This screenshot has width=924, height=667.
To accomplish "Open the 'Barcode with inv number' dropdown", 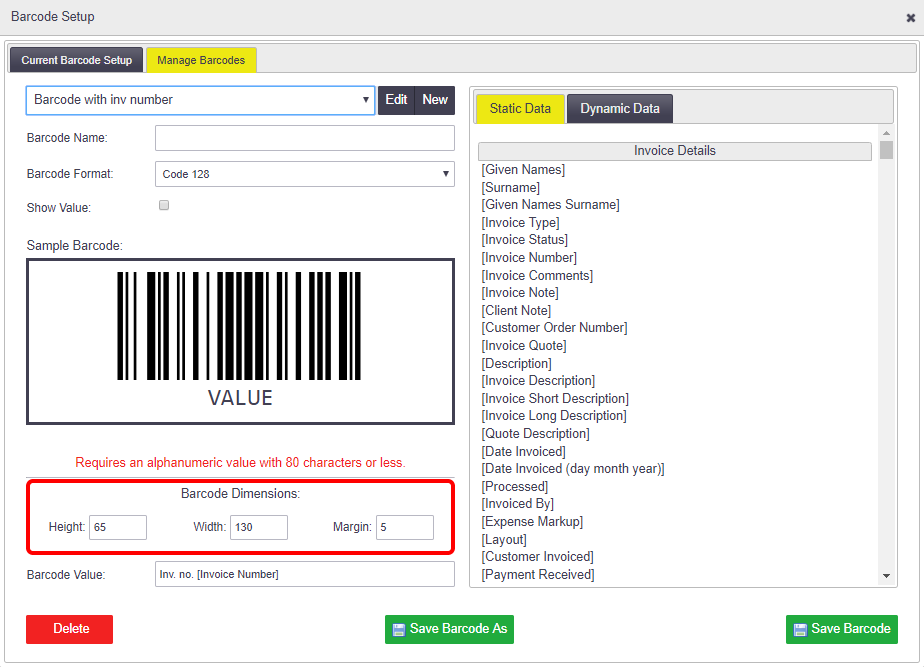I will coord(200,100).
